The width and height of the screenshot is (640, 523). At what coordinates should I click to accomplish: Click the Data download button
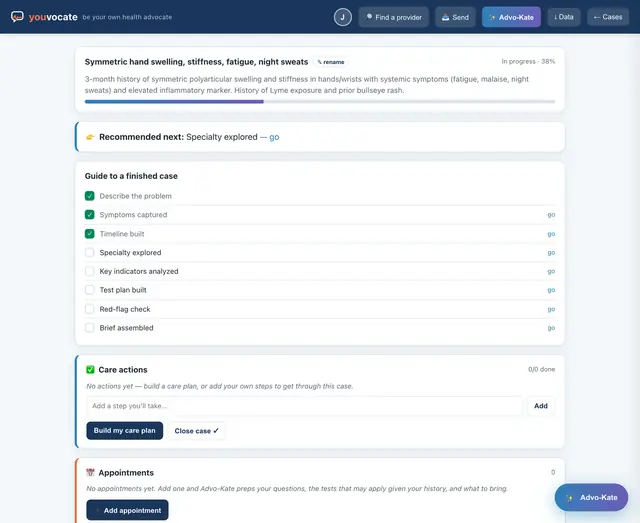click(x=564, y=17)
